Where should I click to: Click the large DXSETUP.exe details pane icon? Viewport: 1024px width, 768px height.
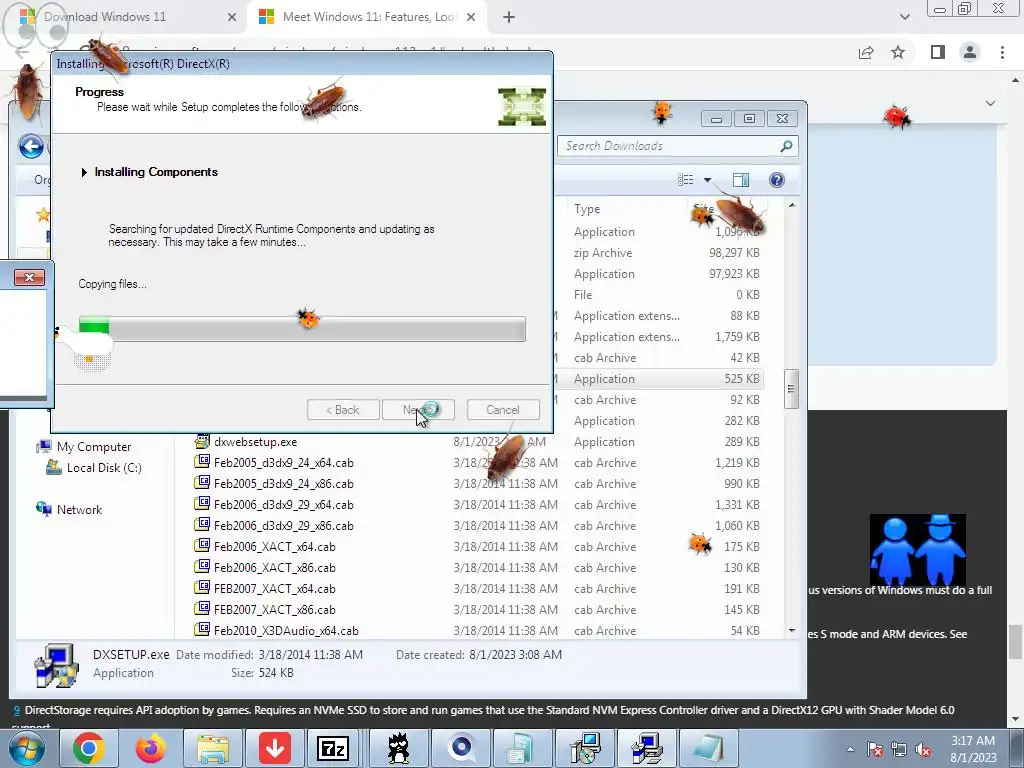coord(57,665)
